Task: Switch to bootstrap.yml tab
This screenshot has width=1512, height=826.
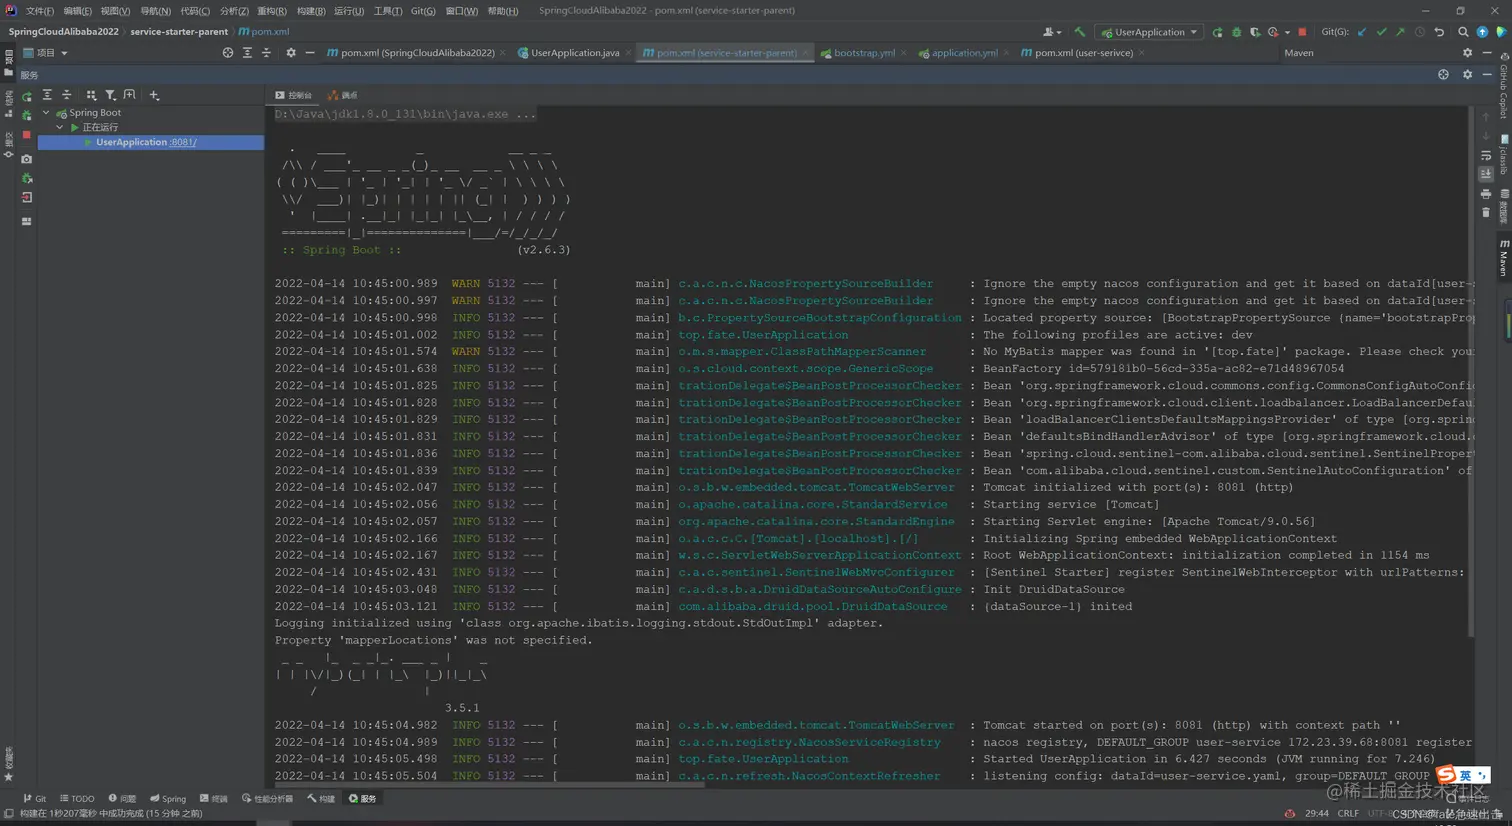Action: pos(864,53)
